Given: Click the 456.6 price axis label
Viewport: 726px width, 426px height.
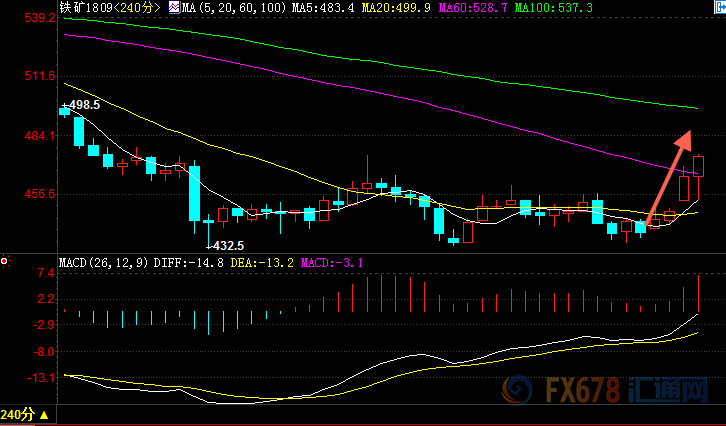Looking at the screenshot, I should [x=42, y=193].
